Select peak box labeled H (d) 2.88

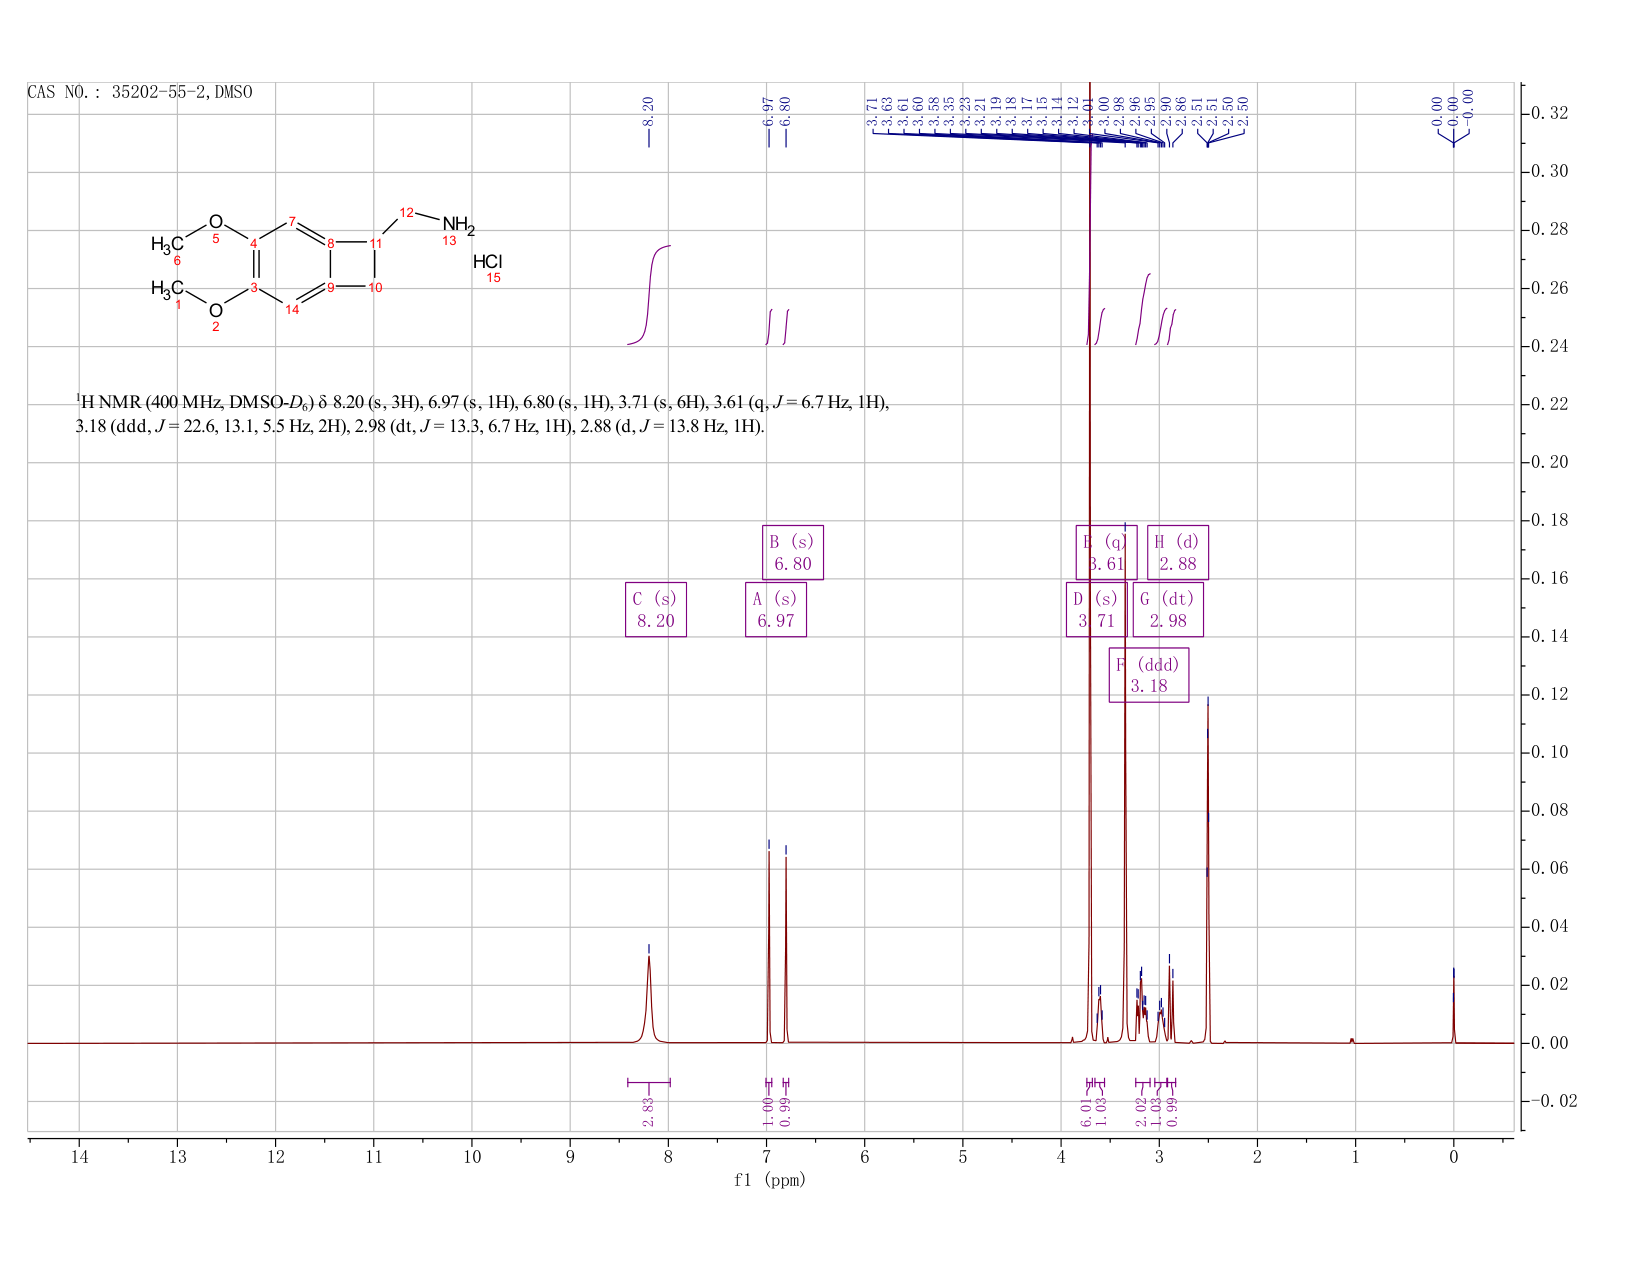(x=1178, y=552)
